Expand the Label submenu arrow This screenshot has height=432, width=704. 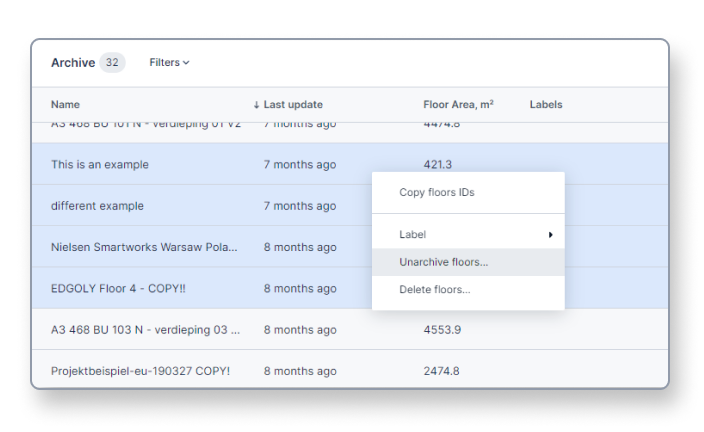(550, 235)
